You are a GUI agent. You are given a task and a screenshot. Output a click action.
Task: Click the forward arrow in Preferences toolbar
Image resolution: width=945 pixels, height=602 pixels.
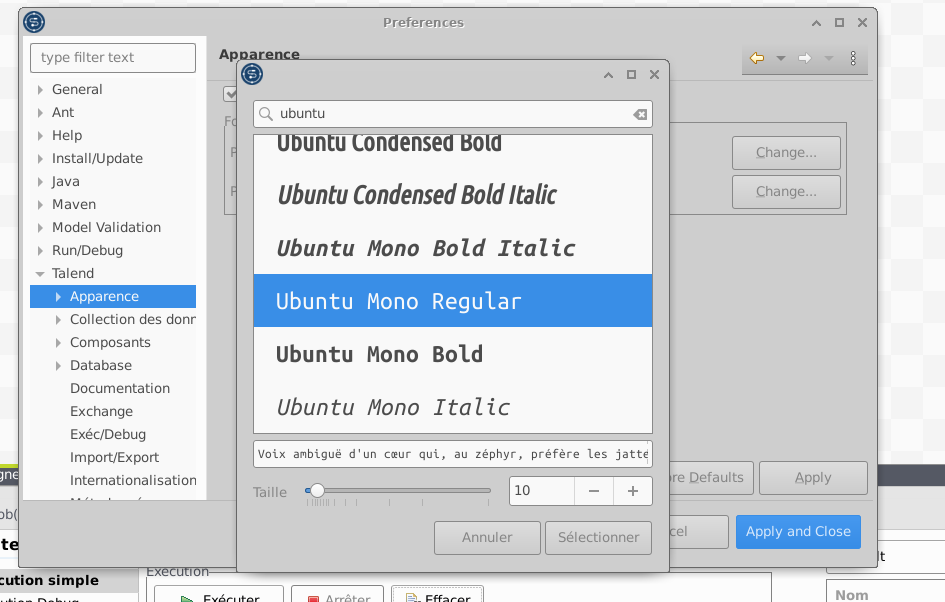tap(805, 58)
